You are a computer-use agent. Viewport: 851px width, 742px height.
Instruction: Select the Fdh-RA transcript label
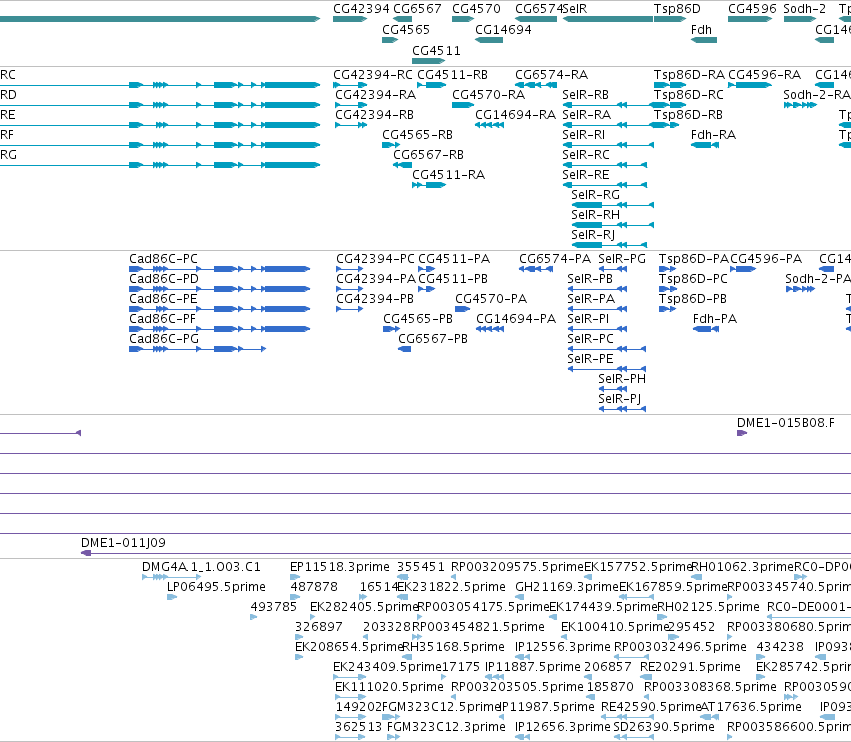click(713, 135)
